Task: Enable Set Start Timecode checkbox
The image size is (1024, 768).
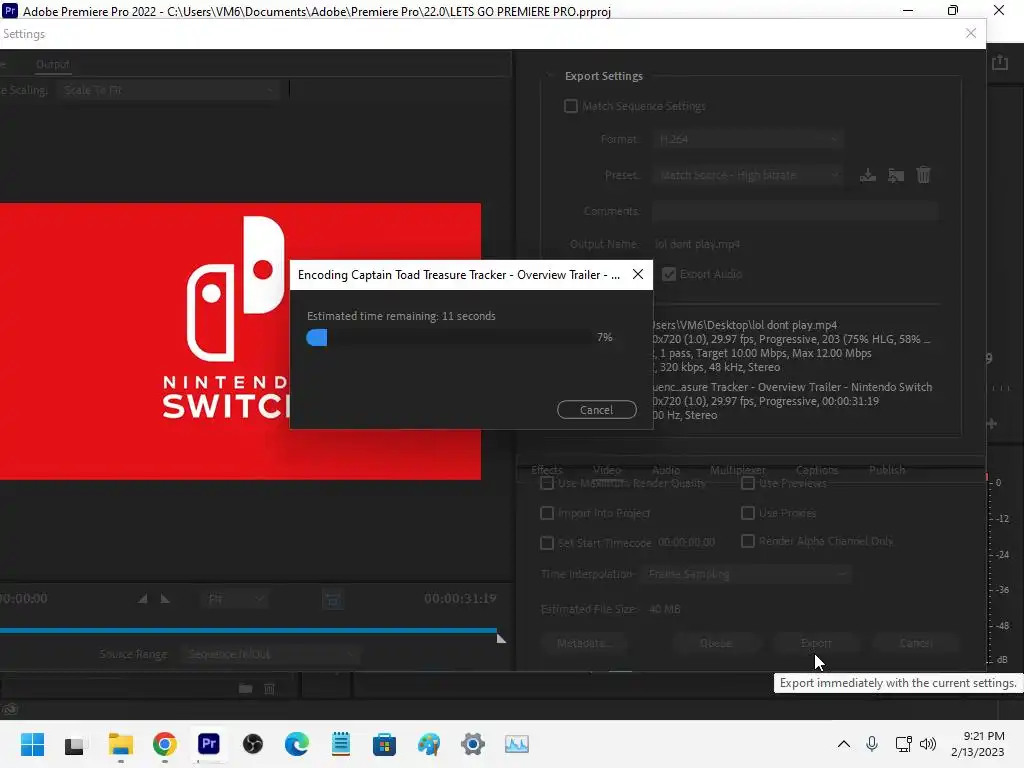Action: click(x=547, y=543)
